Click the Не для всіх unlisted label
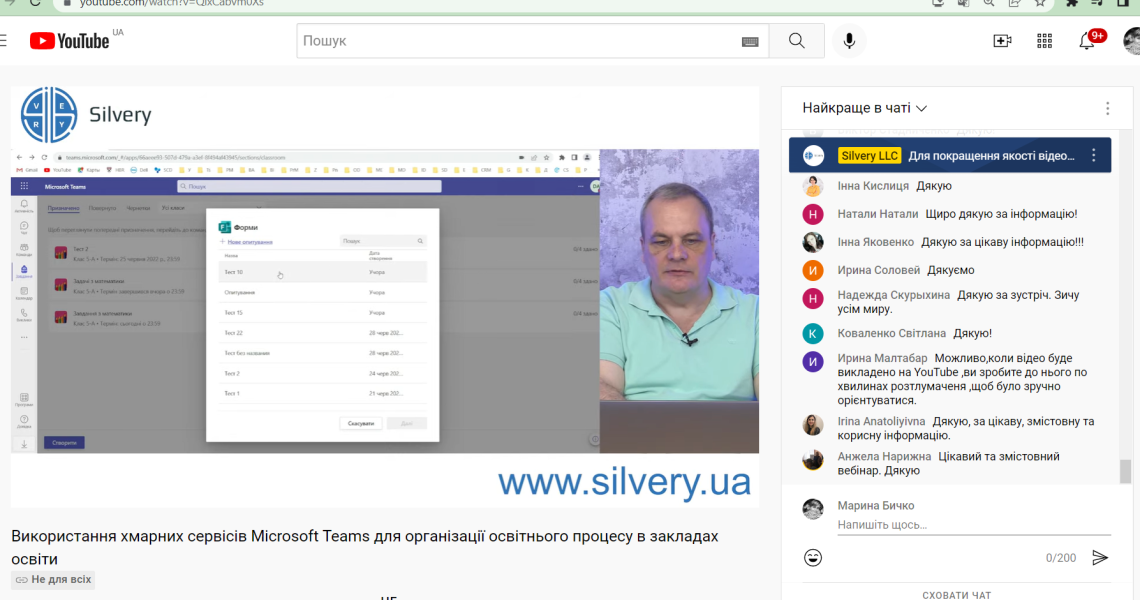 click(53, 580)
